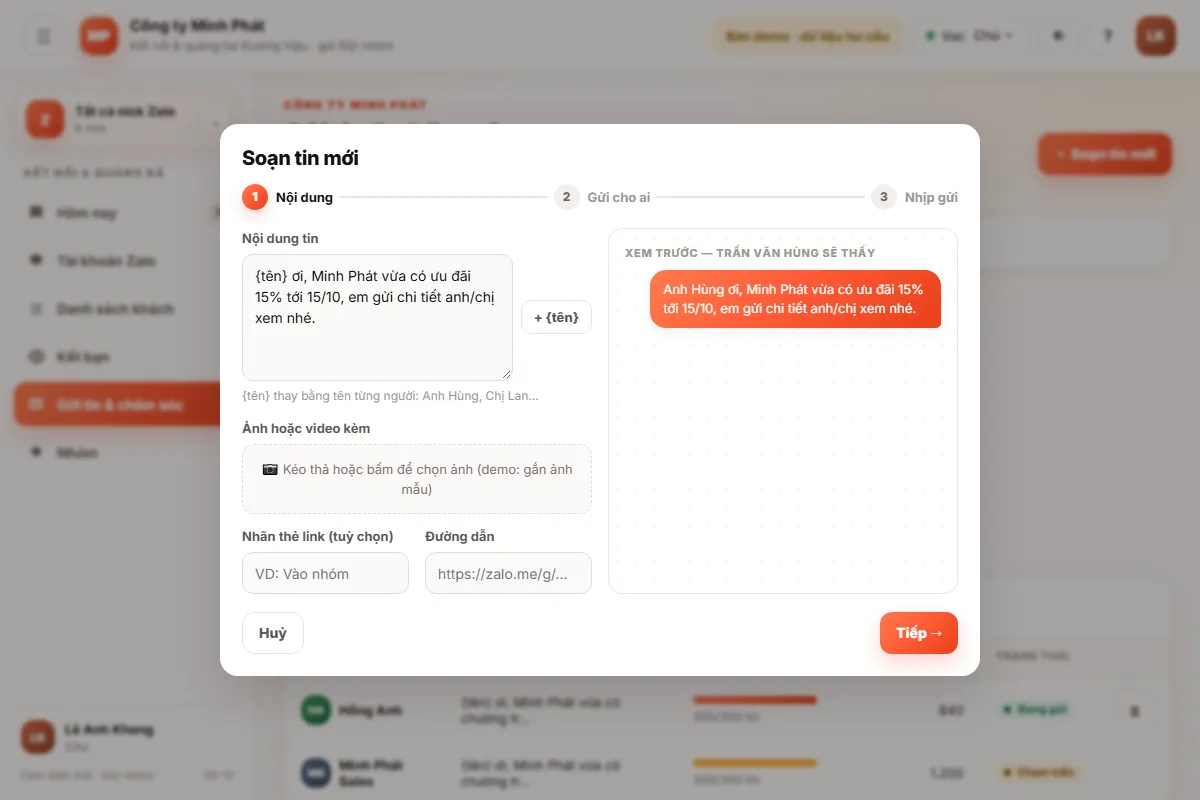Cancel the new message with Huỷ
1200x800 pixels.
point(272,633)
